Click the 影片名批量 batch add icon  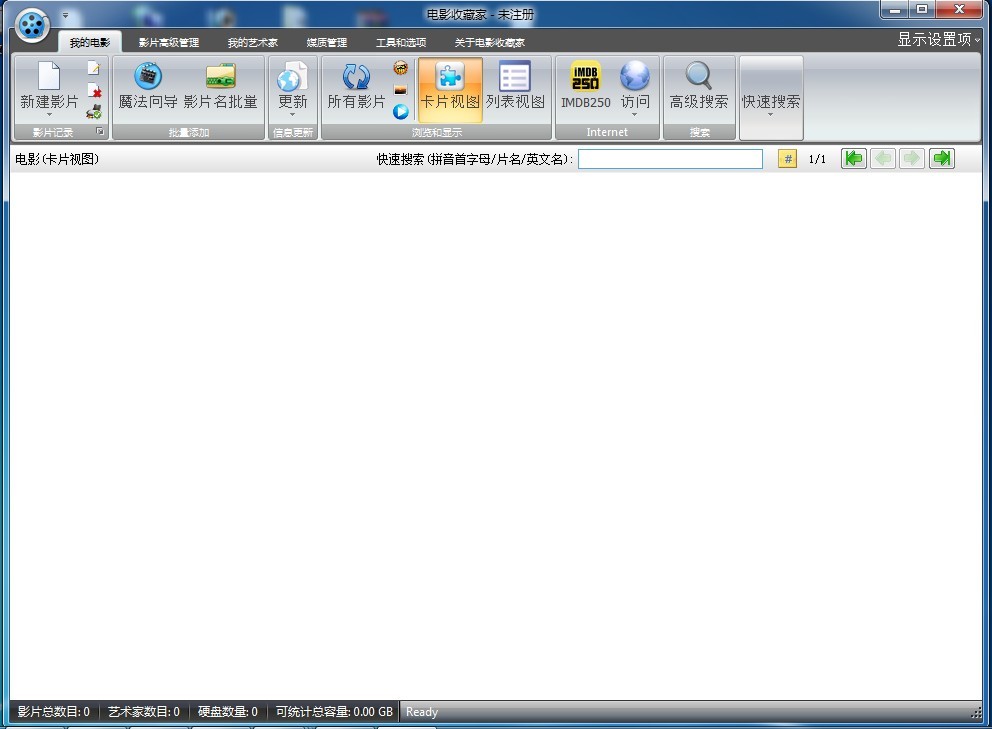click(220, 78)
